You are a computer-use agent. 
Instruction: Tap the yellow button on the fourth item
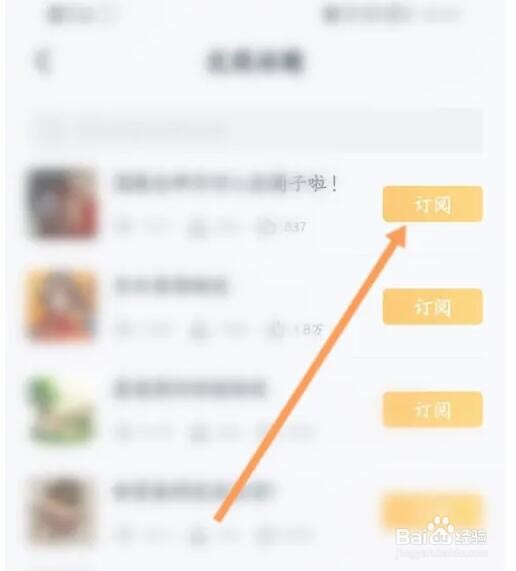[x=433, y=512]
